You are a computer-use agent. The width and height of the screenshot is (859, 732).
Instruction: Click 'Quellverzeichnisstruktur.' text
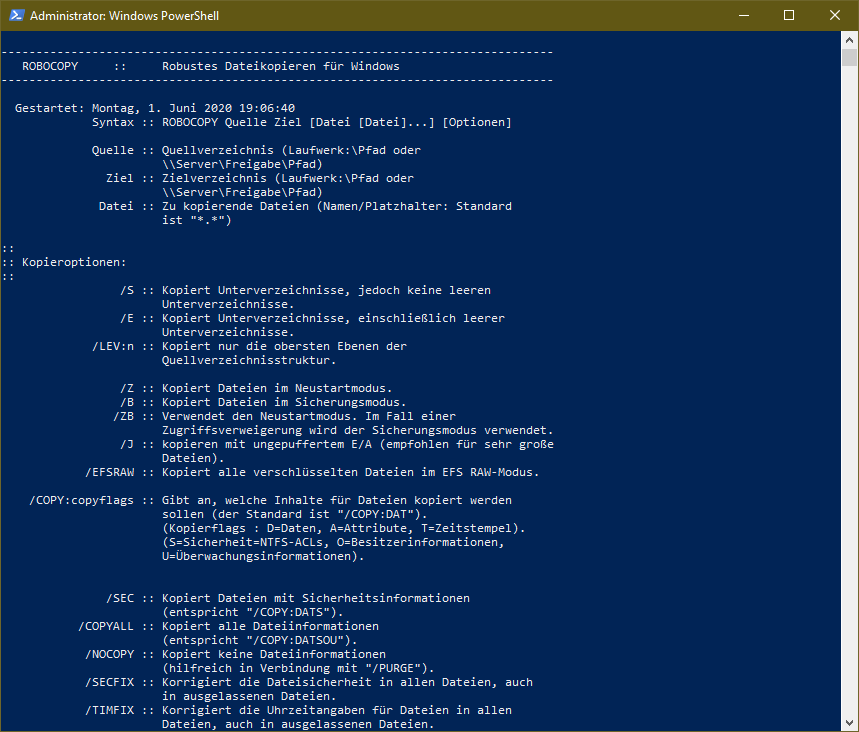249,360
